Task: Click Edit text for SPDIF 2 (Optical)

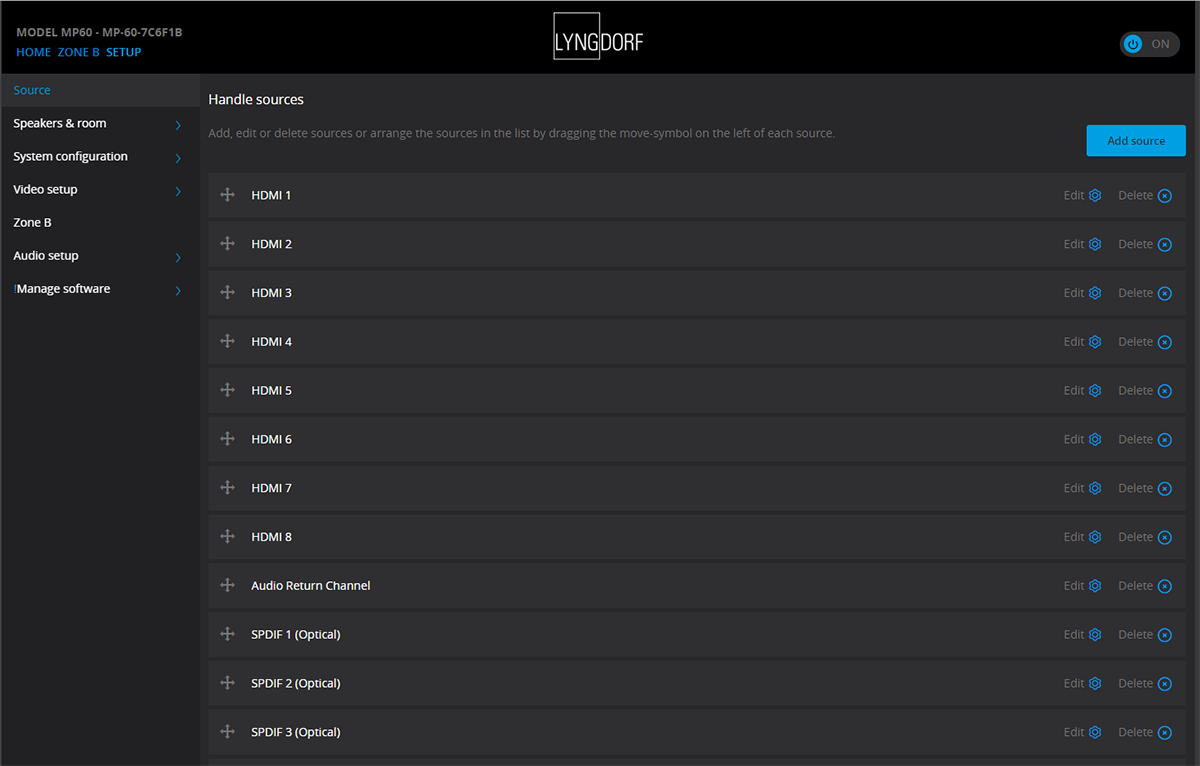Action: pos(1074,683)
